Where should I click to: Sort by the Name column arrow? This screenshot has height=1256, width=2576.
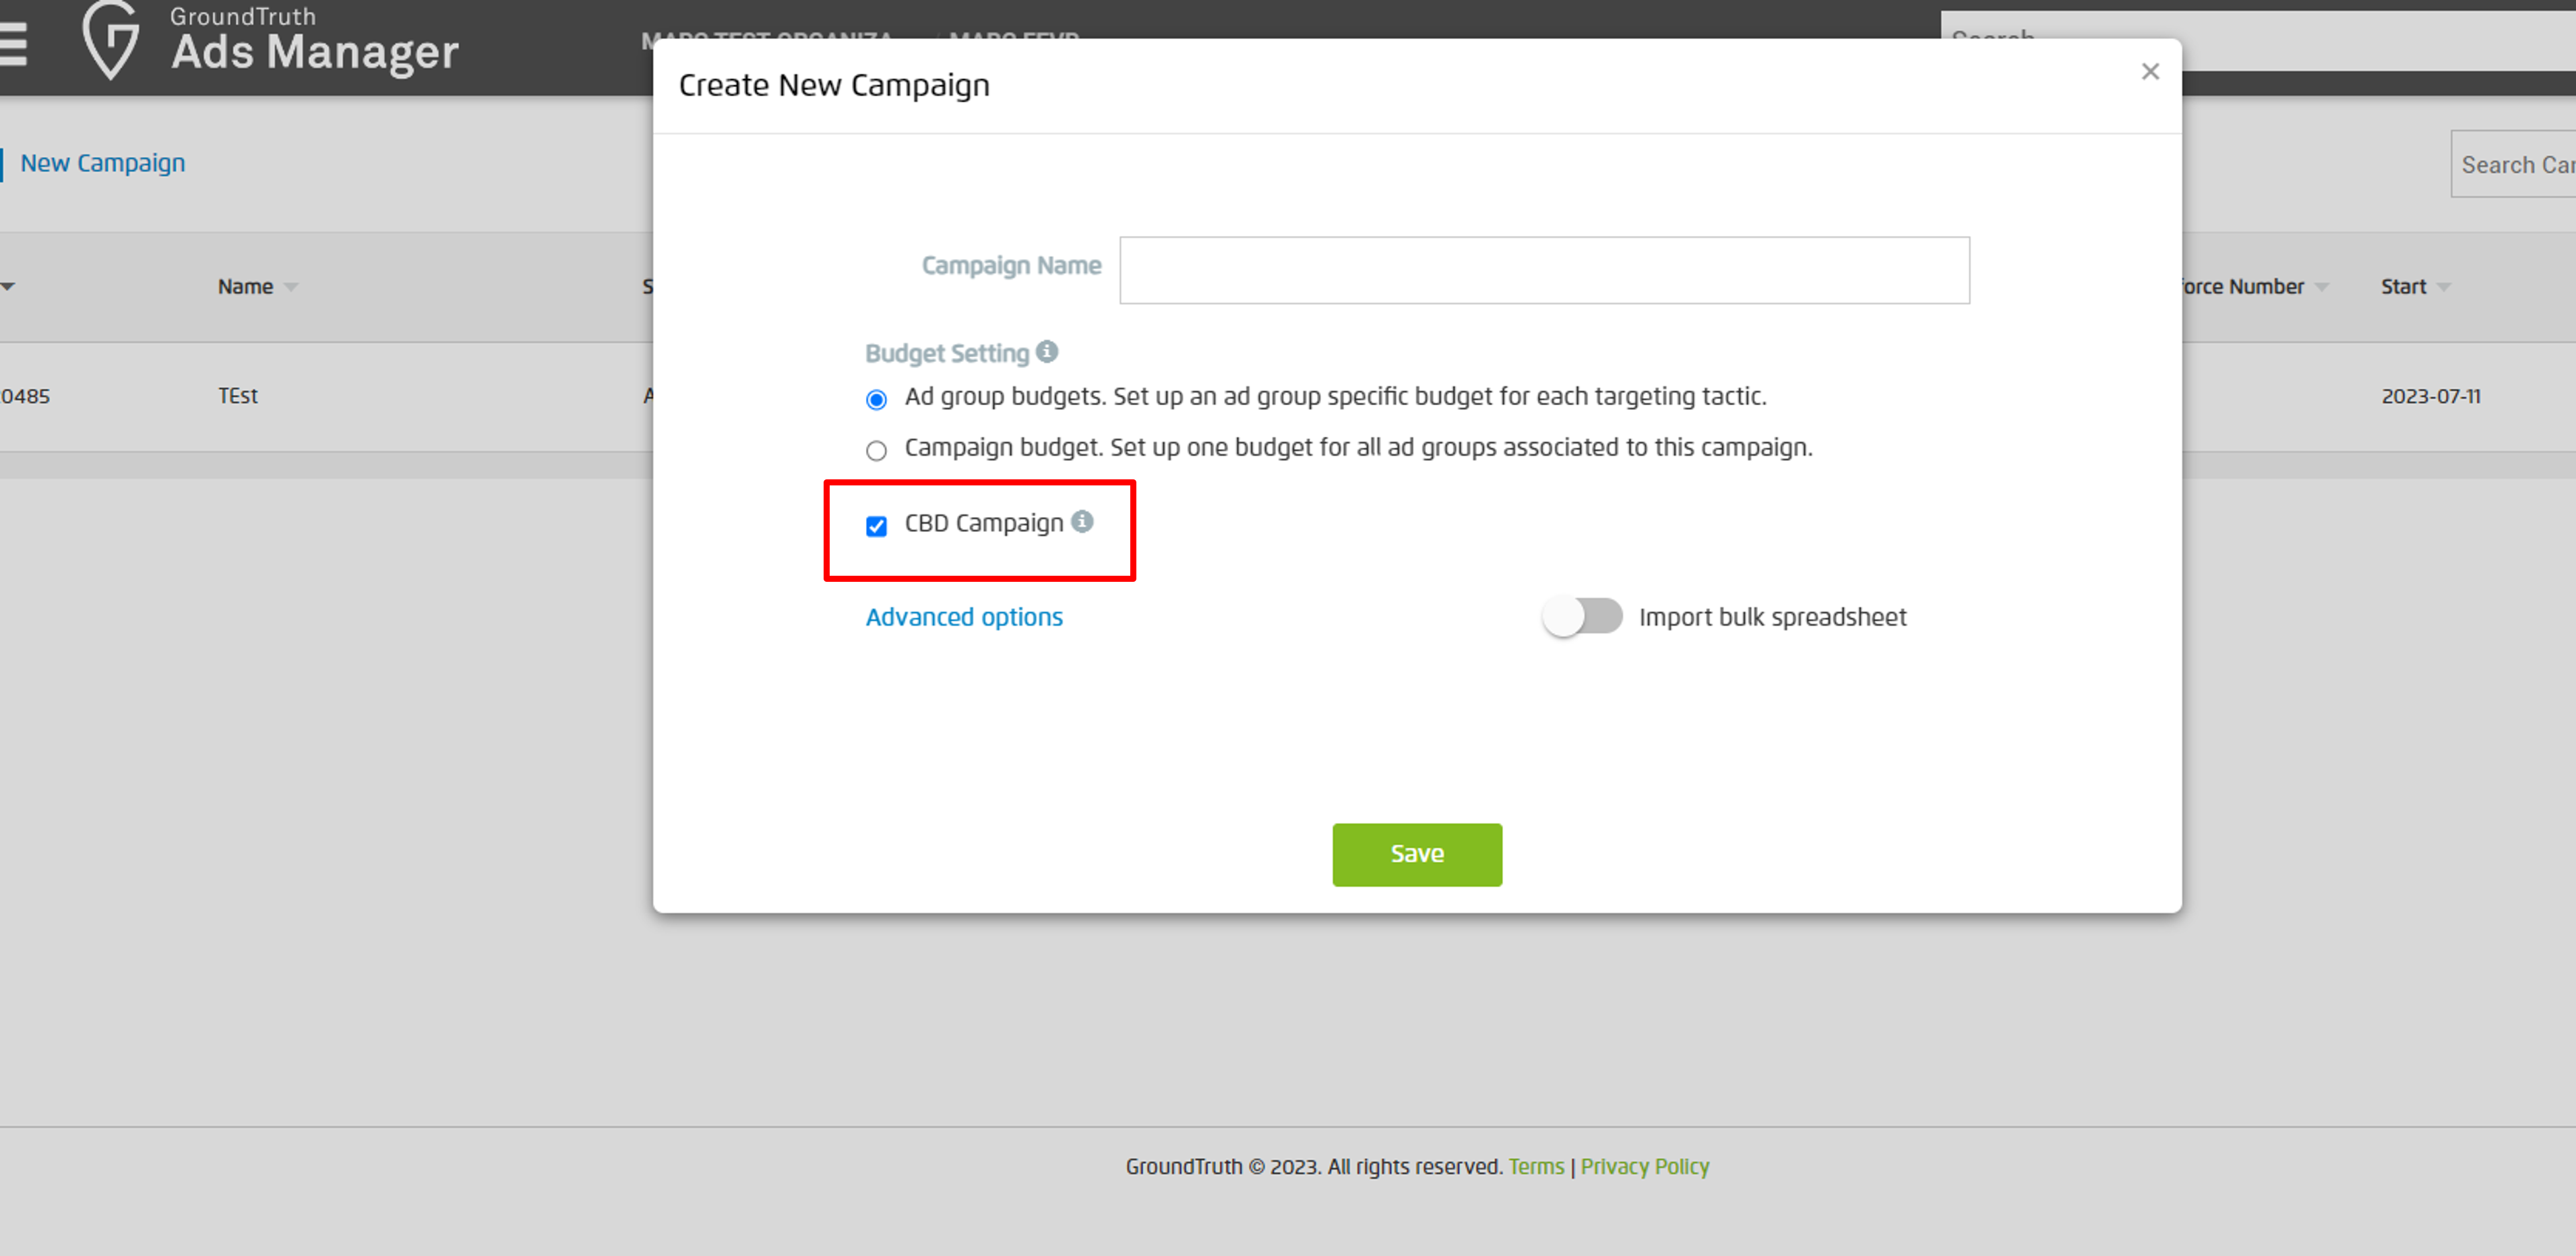[291, 287]
